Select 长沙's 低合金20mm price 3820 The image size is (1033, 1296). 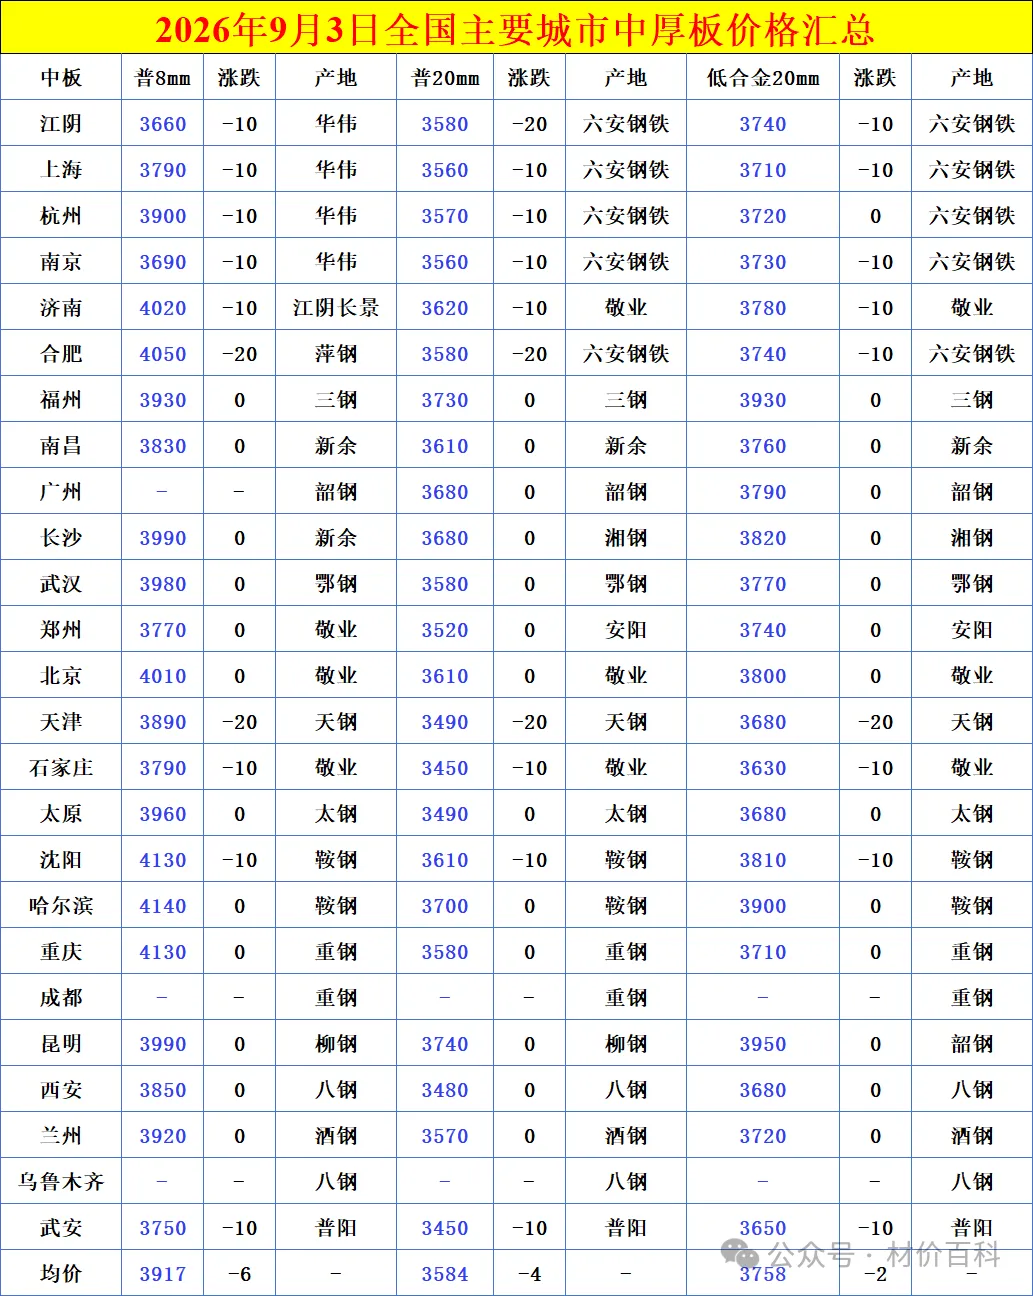[x=763, y=538]
